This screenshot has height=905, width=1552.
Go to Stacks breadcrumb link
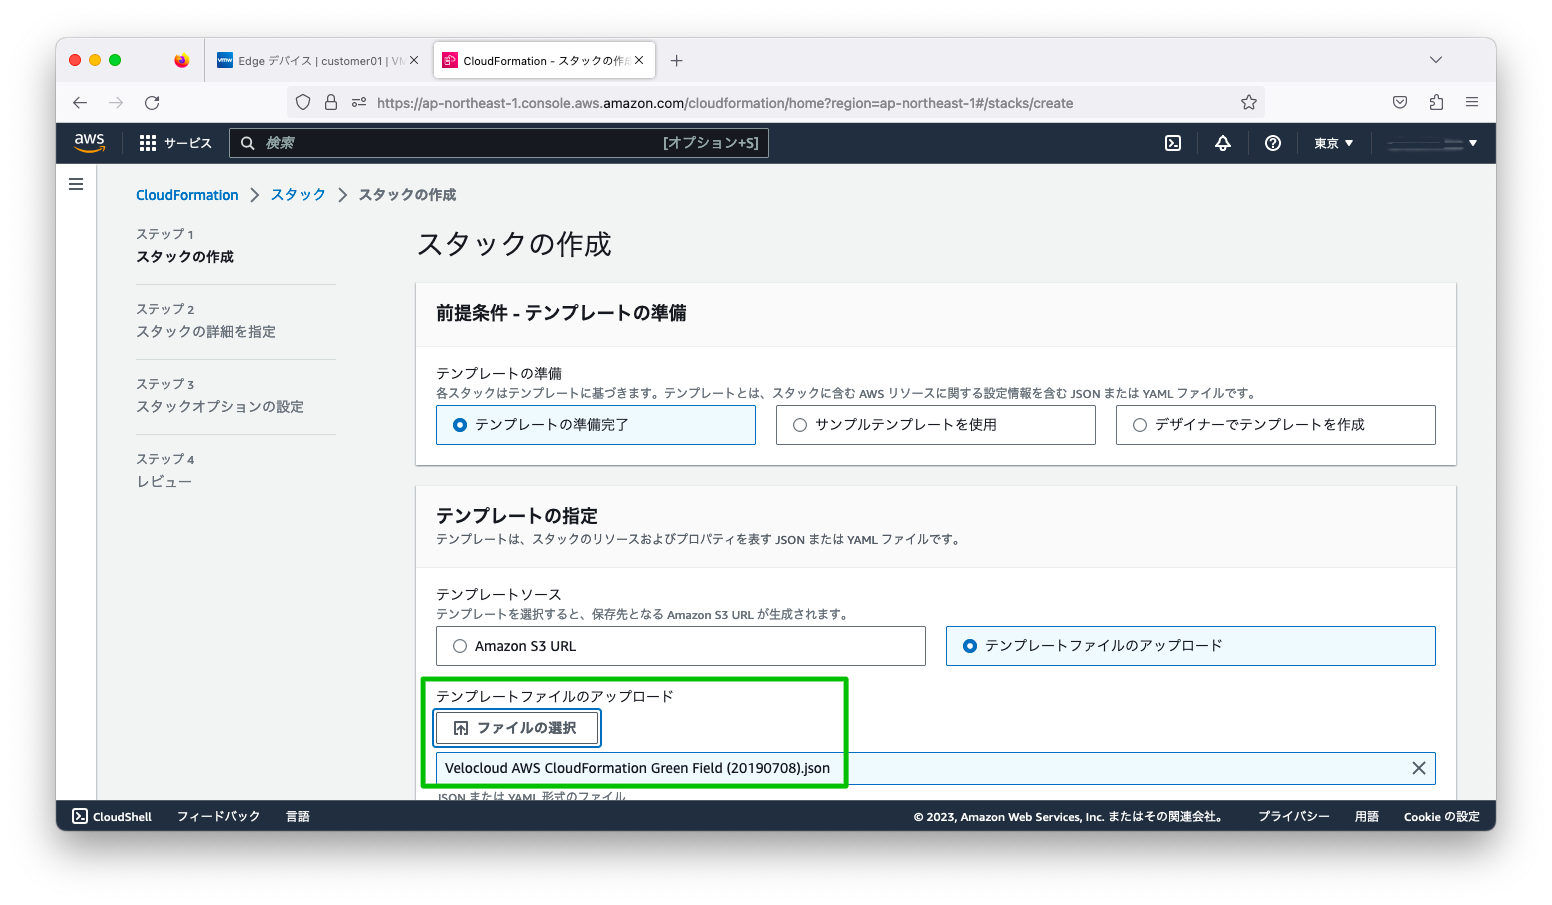pyautogui.click(x=298, y=194)
